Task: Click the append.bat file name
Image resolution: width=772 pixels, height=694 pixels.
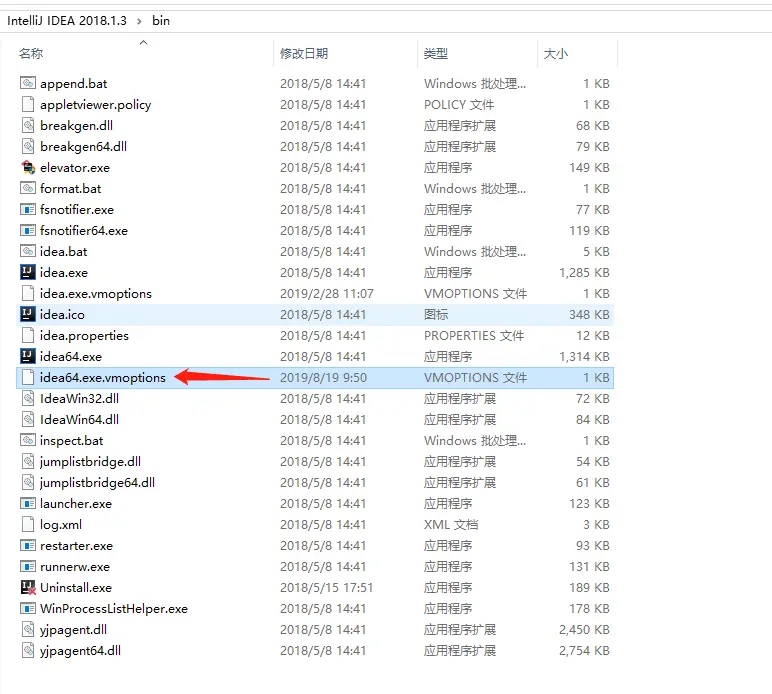Action: 74,84
